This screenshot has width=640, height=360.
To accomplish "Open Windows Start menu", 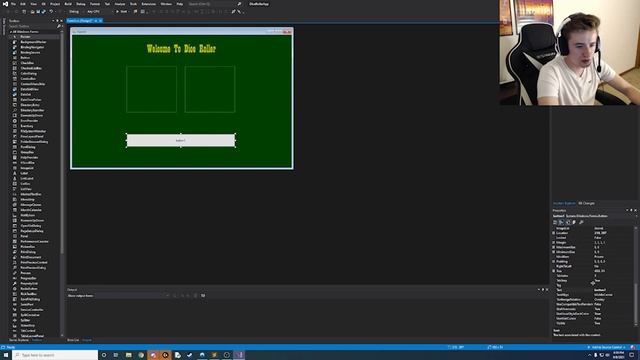I will (x=6, y=355).
